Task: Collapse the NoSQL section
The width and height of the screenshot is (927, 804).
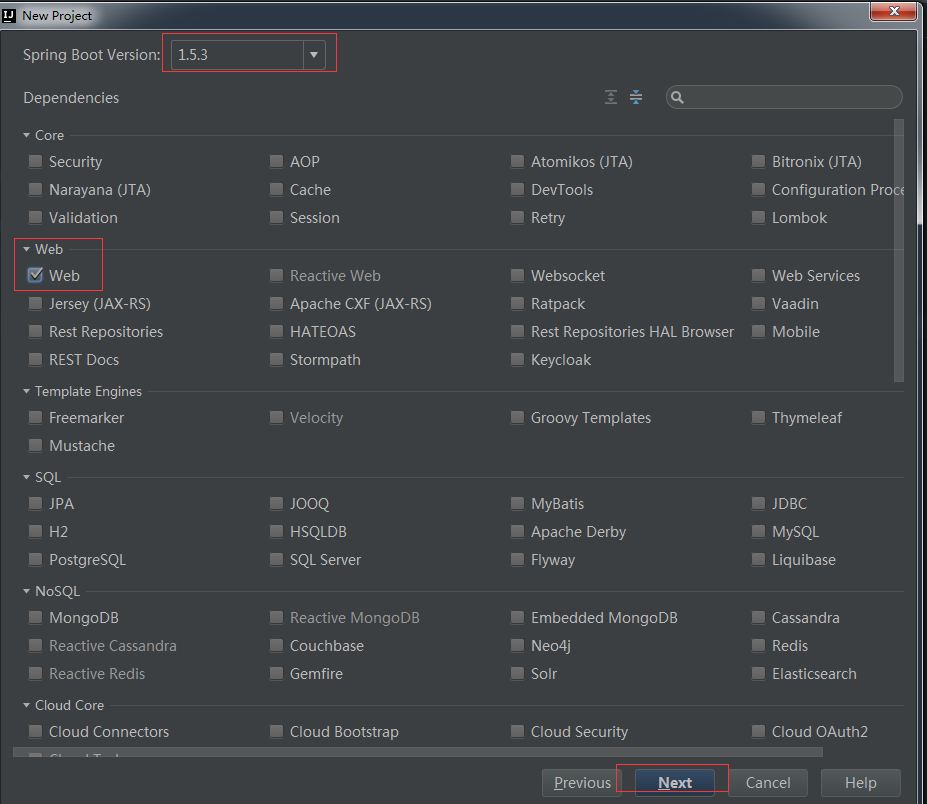Action: point(27,591)
